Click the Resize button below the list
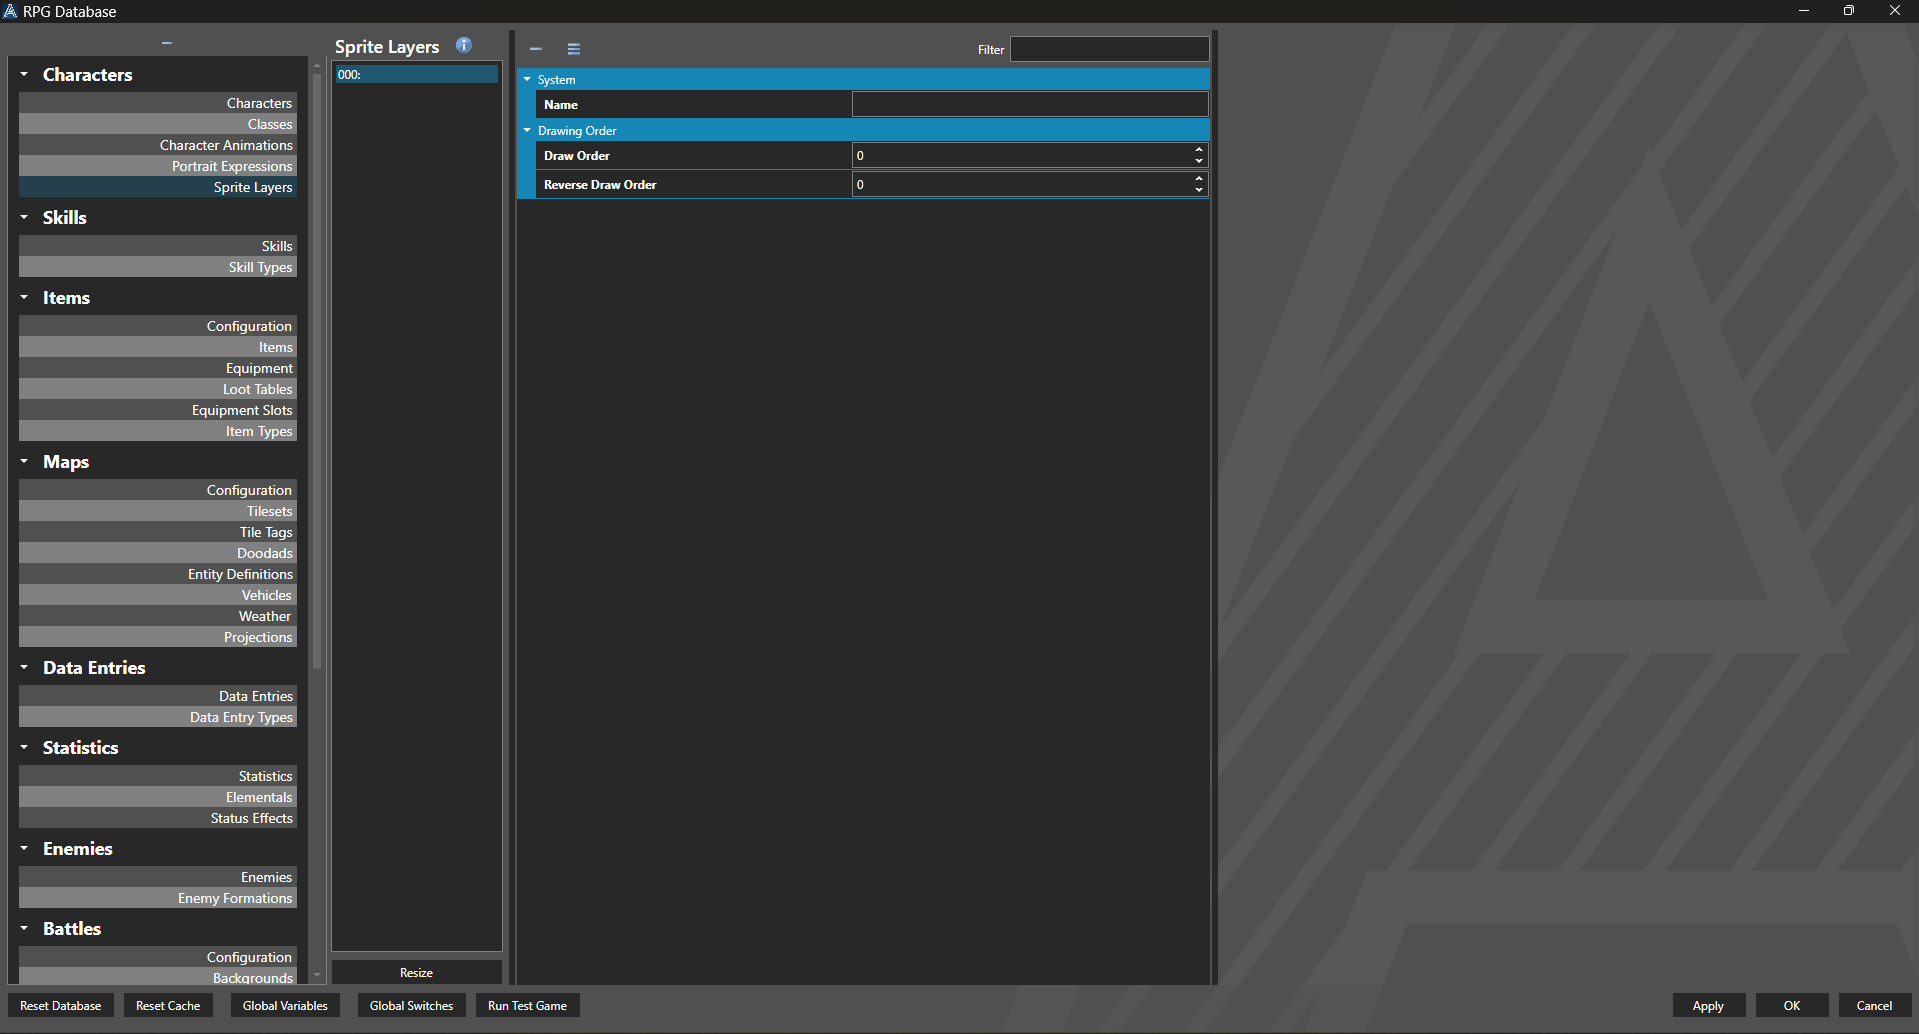 pyautogui.click(x=416, y=973)
